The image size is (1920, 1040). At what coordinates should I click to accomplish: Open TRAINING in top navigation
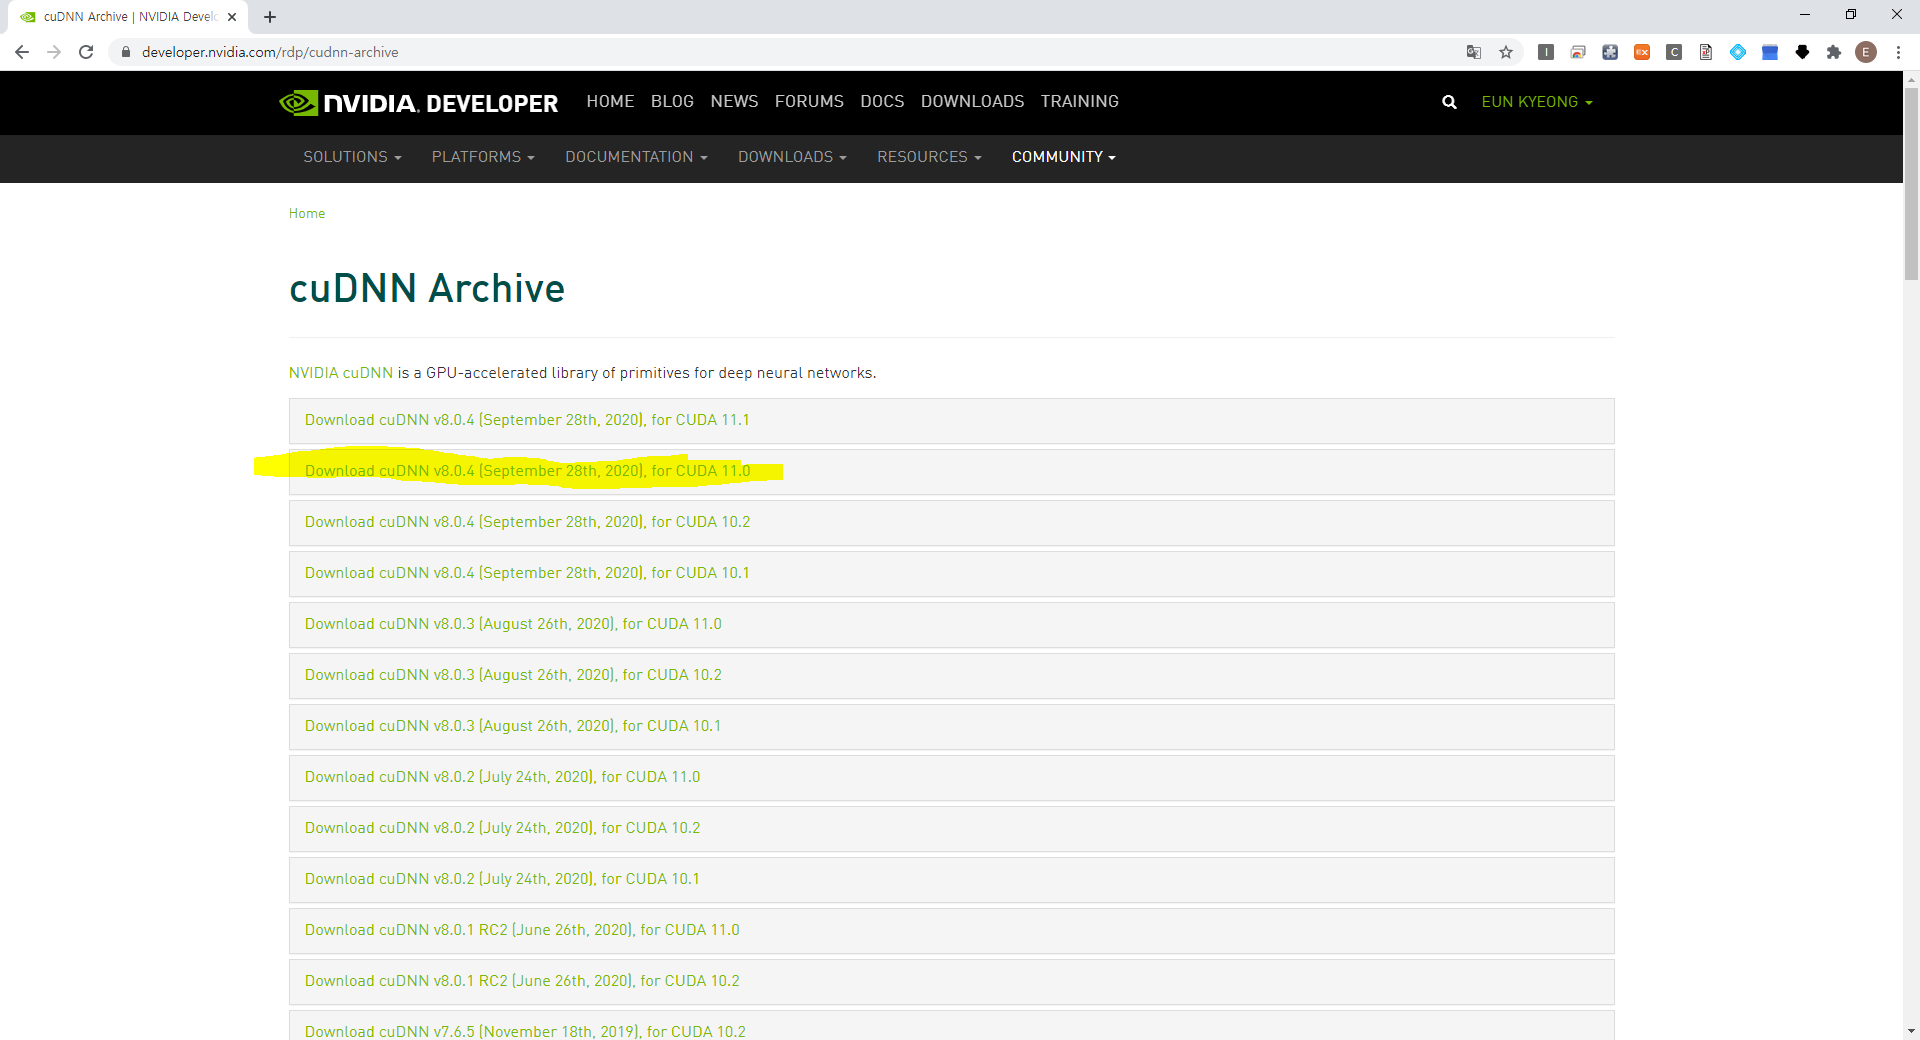coord(1079,102)
